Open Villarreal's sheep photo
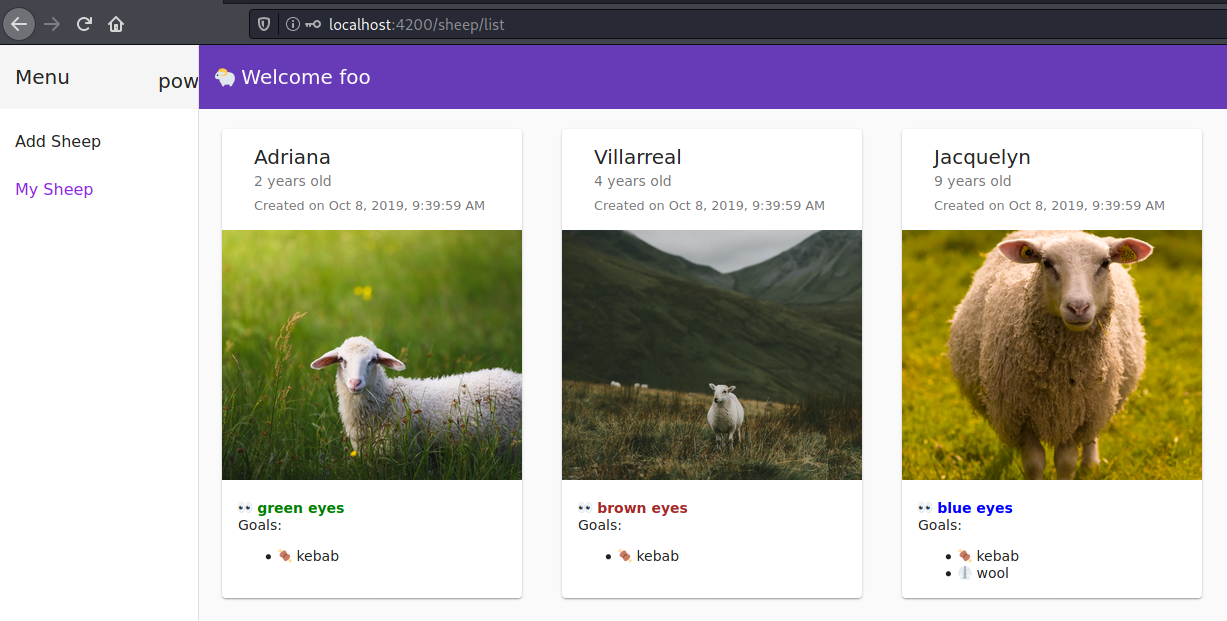The height and width of the screenshot is (621, 1227). pos(712,355)
